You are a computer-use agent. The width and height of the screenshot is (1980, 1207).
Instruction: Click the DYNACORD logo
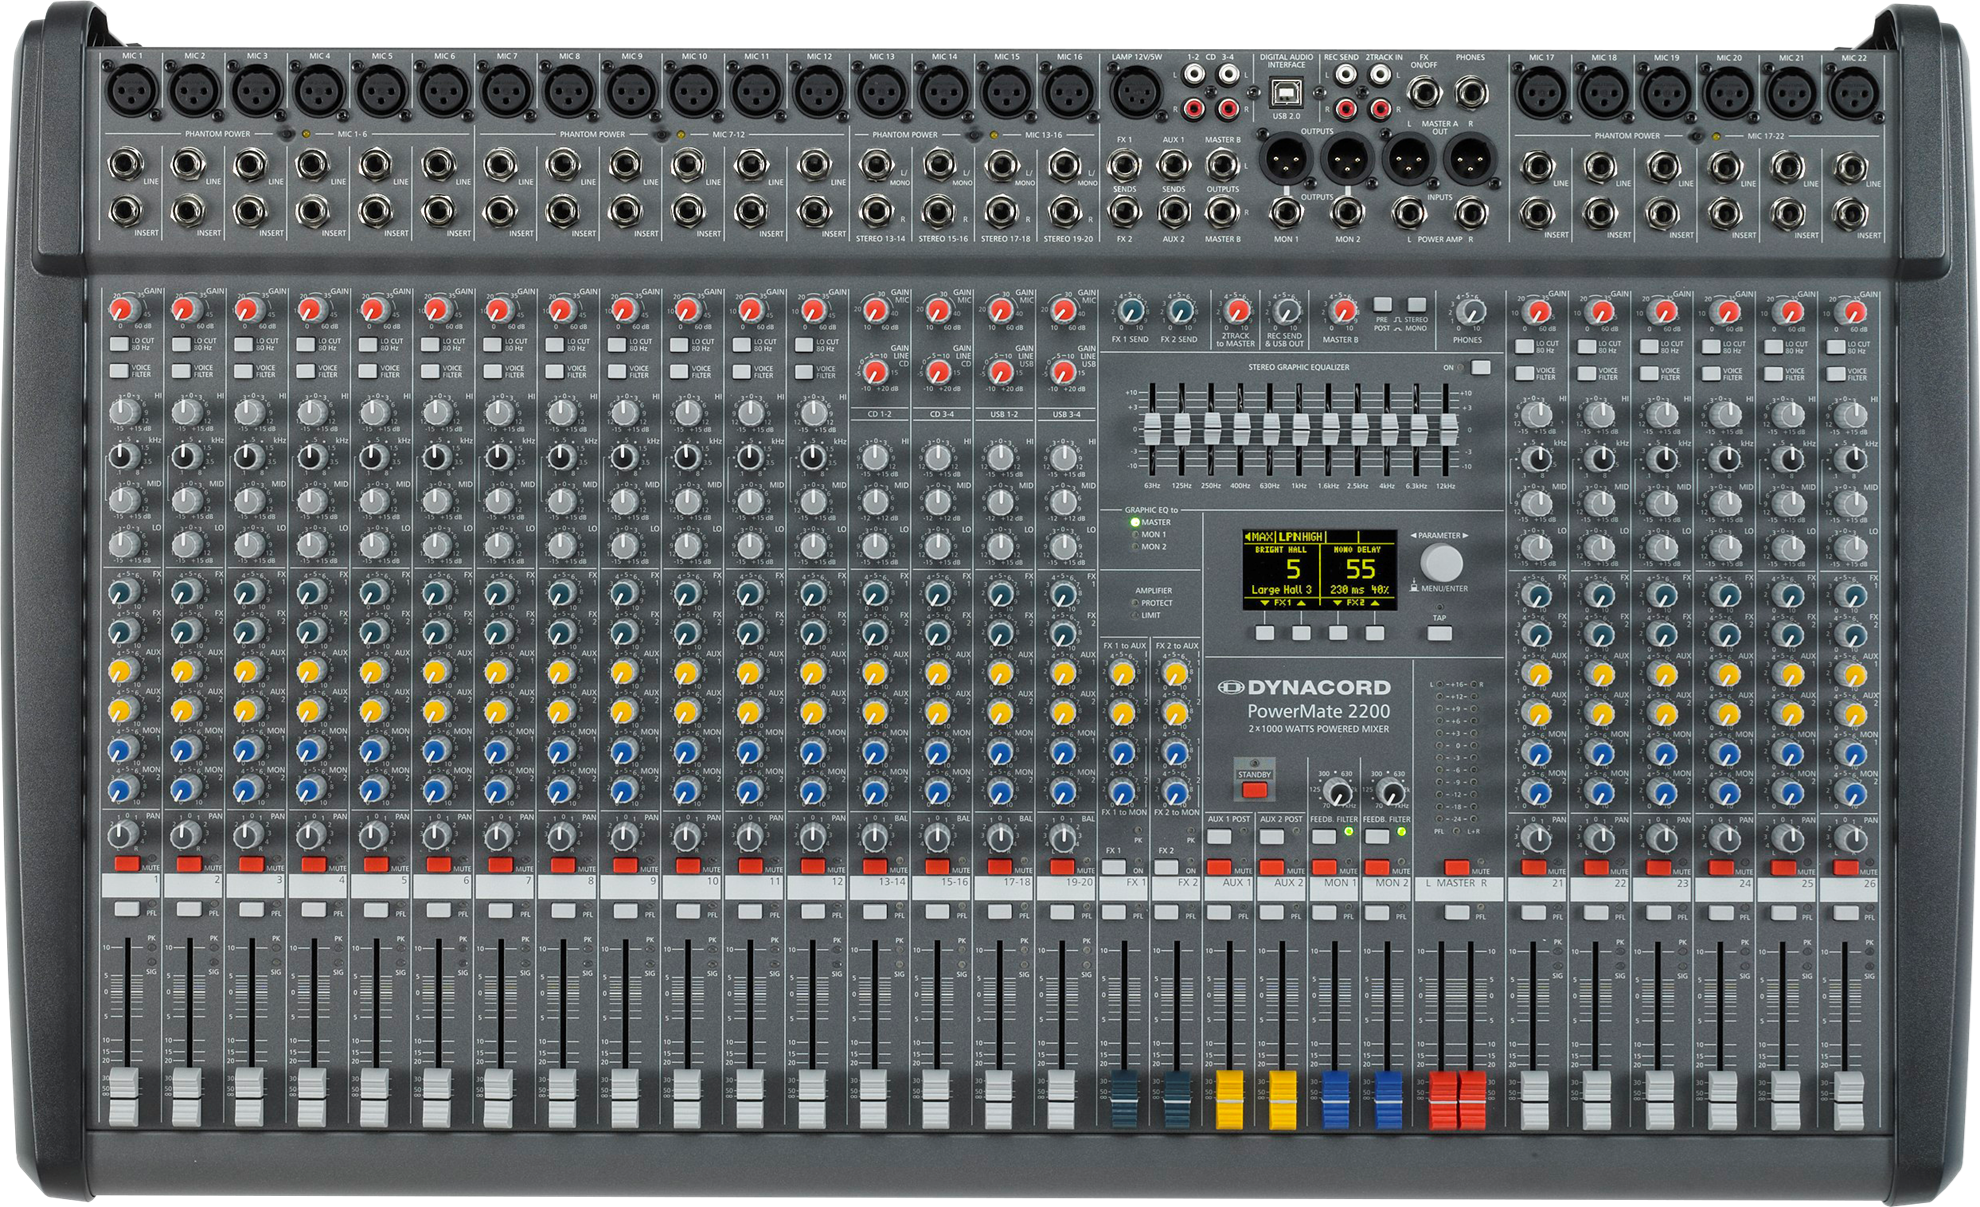coord(1304,687)
